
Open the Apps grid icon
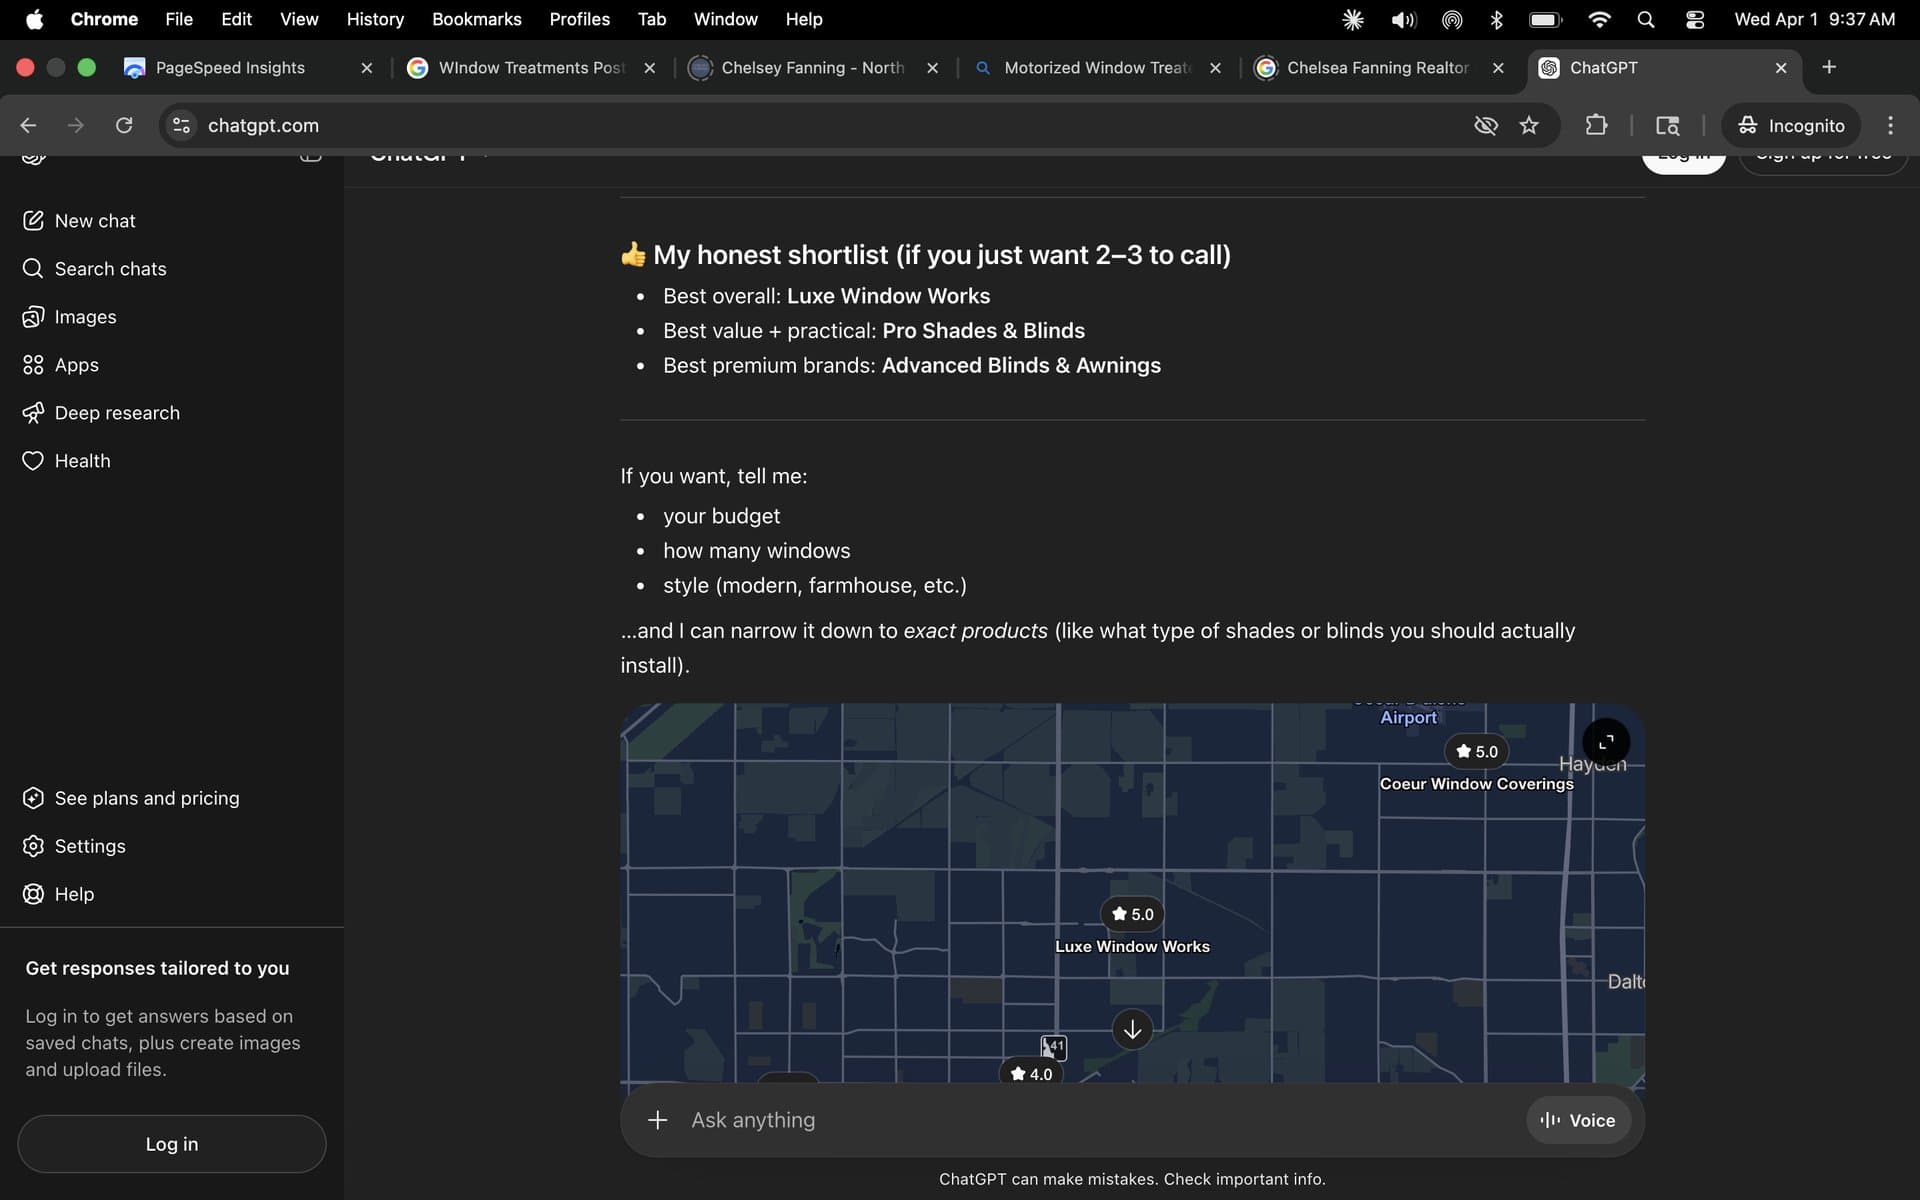pyautogui.click(x=33, y=365)
